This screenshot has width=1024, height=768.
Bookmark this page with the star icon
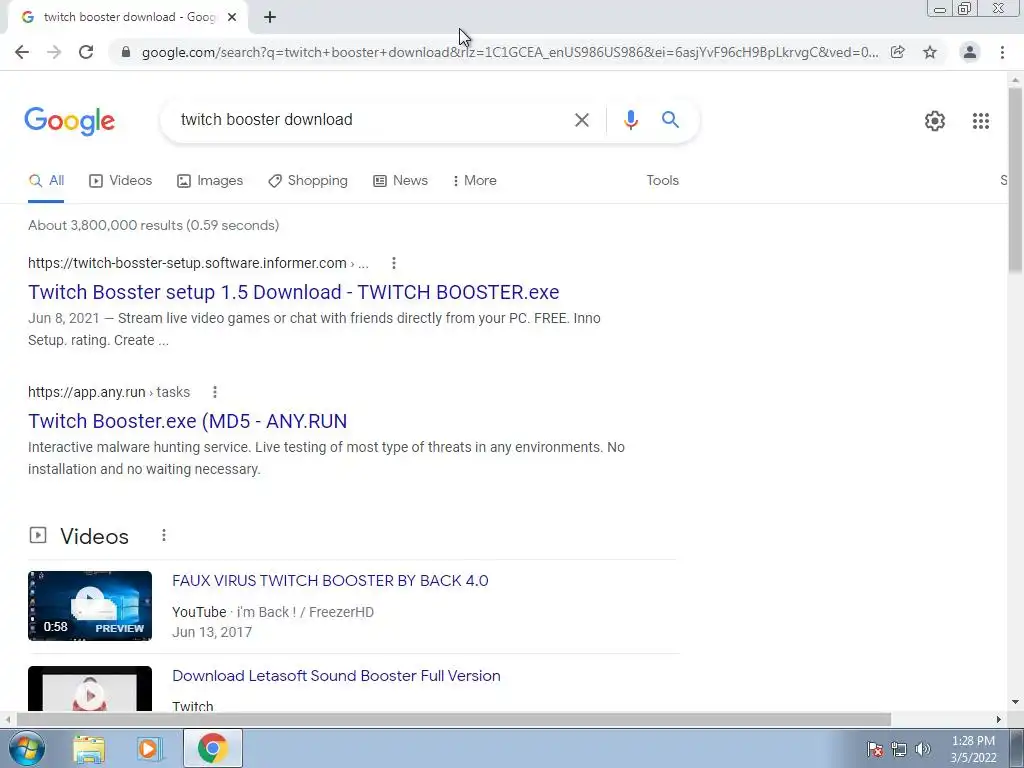930,52
